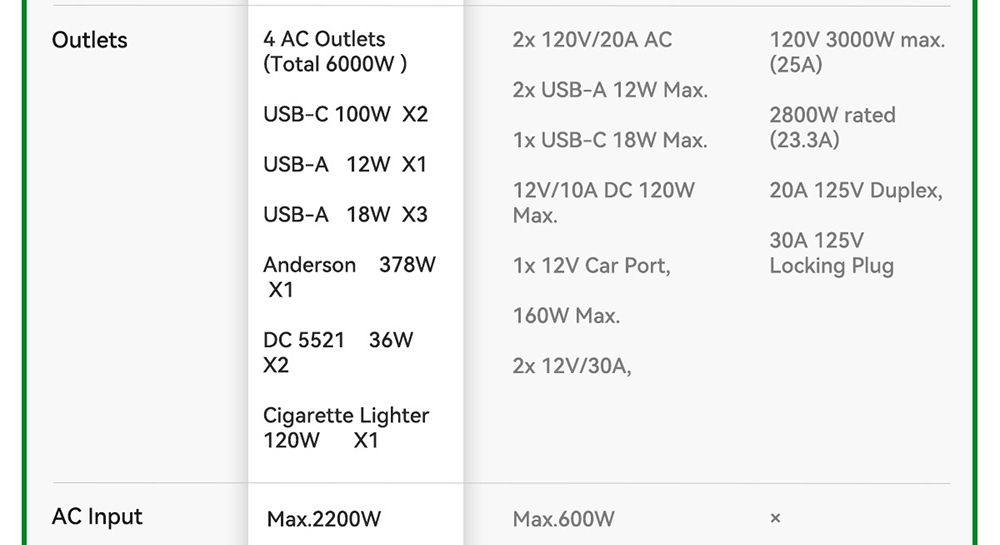Click the USB-A 12W X1 entry
Image resolution: width=1000 pixels, height=545 pixels.
(x=345, y=164)
